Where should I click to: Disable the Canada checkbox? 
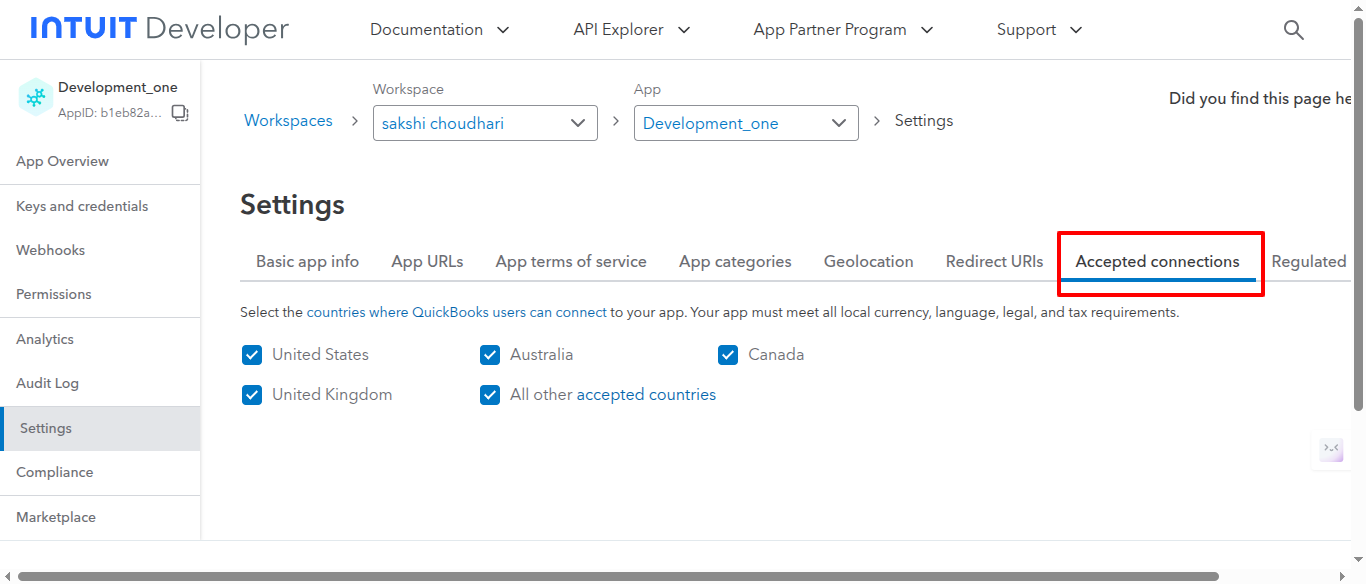coord(728,355)
